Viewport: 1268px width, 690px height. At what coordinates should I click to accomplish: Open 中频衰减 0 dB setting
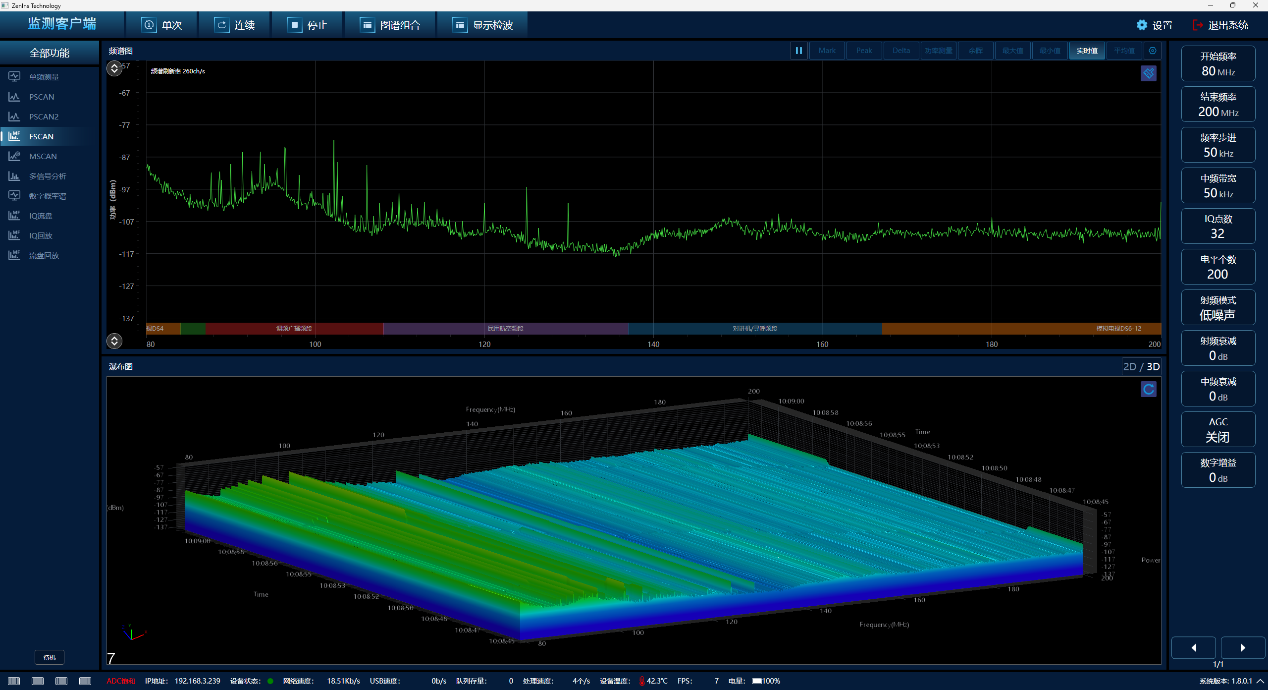(x=1217, y=389)
